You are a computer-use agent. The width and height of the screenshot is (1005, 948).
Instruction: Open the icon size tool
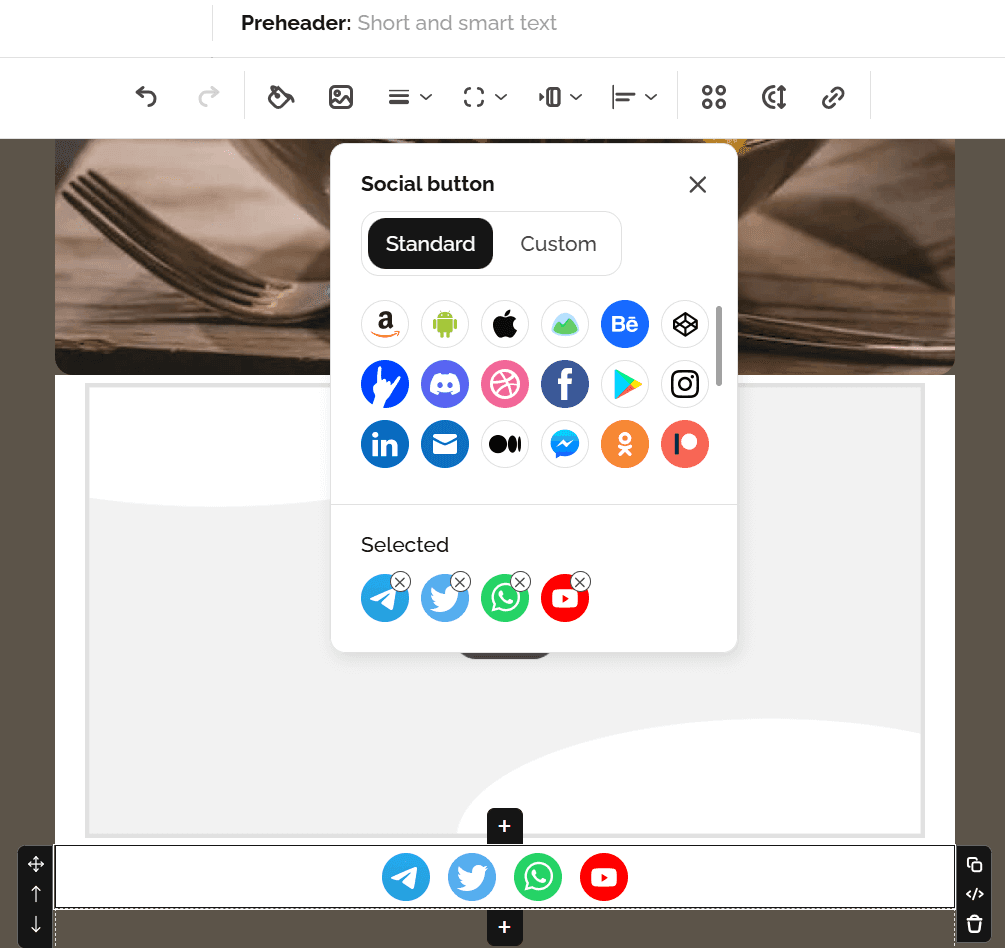tap(774, 97)
